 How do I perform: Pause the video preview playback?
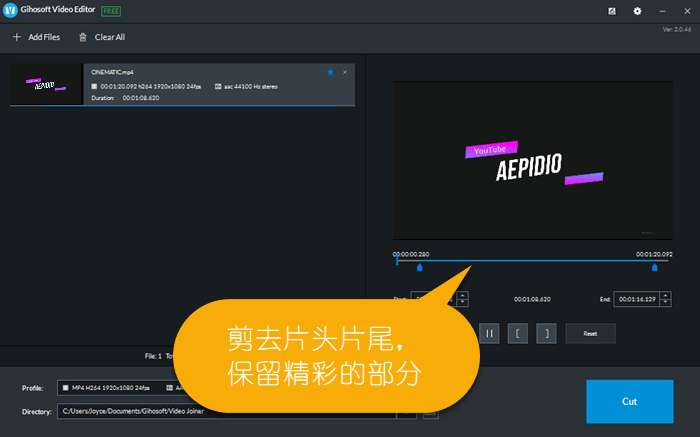click(x=490, y=333)
